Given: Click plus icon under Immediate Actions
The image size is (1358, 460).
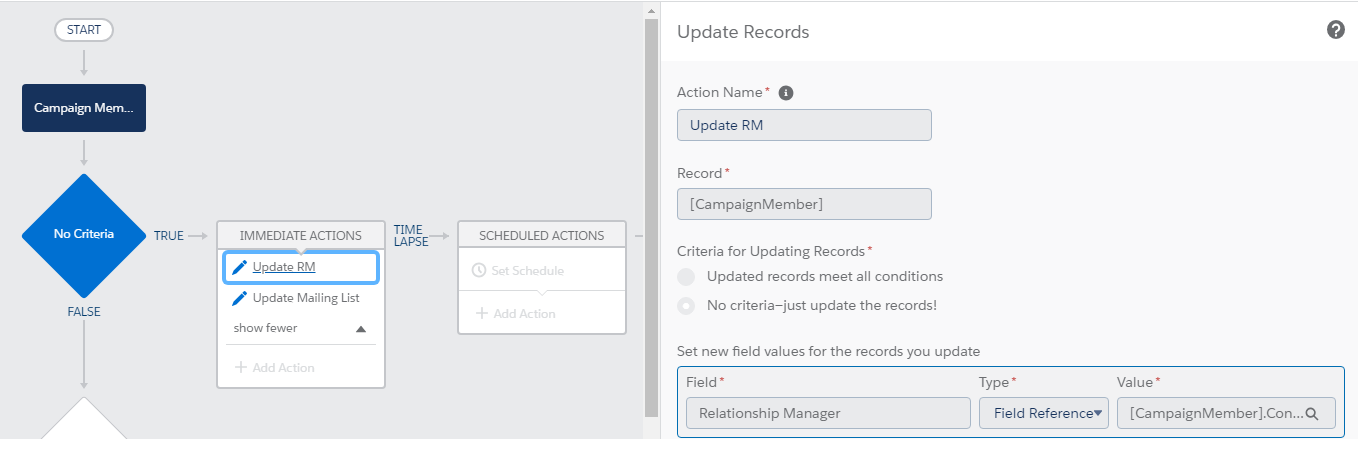Looking at the screenshot, I should (x=240, y=367).
